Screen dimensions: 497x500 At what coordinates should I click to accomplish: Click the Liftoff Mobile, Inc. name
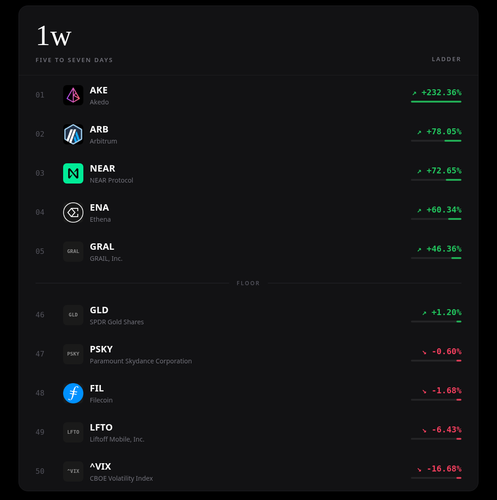pos(117,439)
